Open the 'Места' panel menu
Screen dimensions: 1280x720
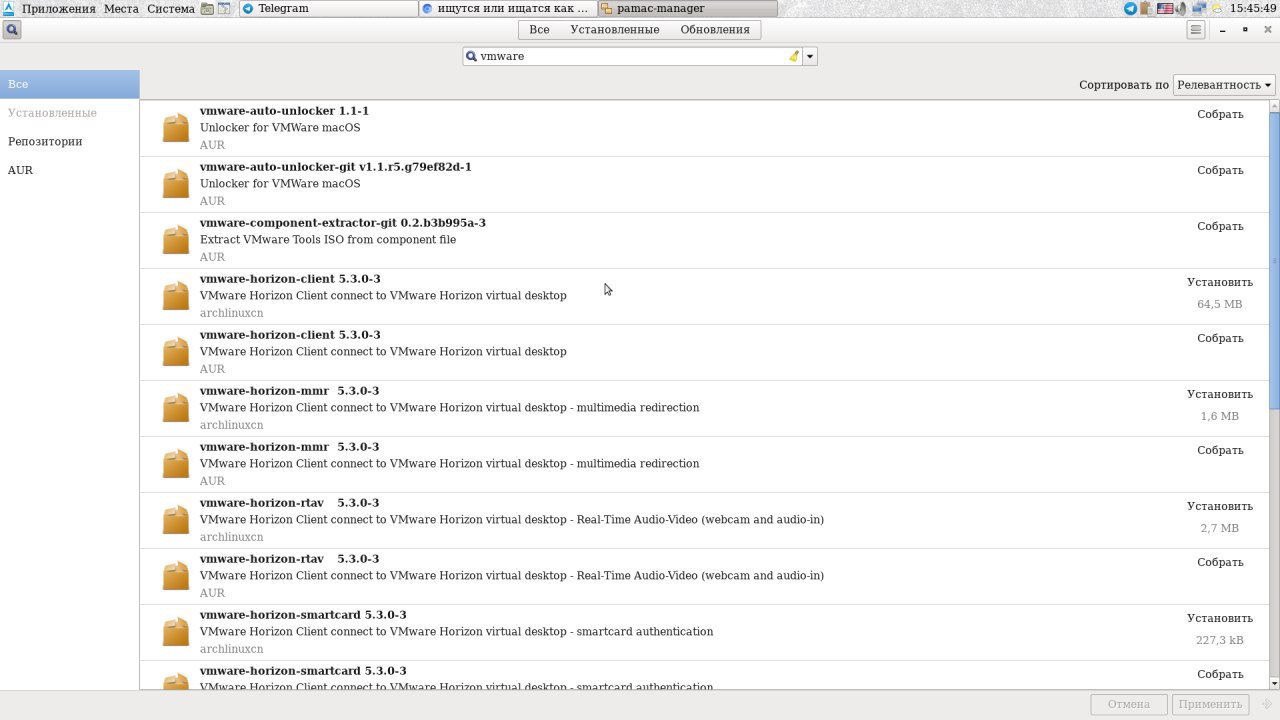[x=121, y=8]
